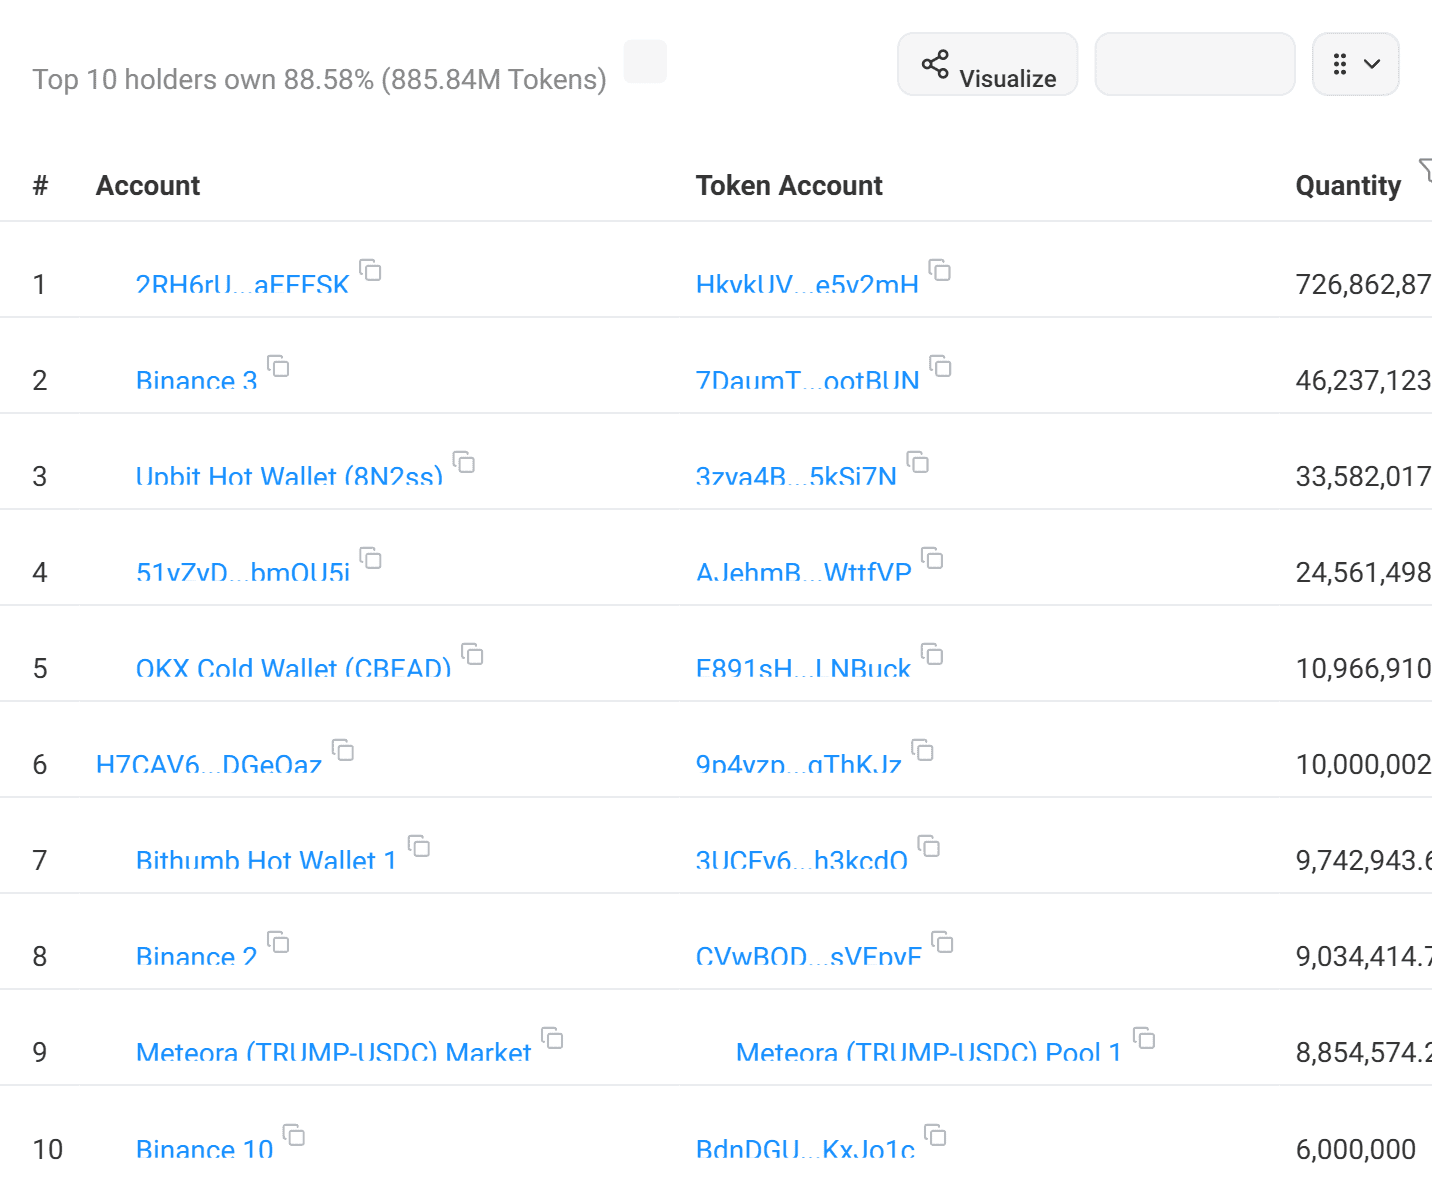Copy the Binance 10 account address

(x=295, y=1135)
